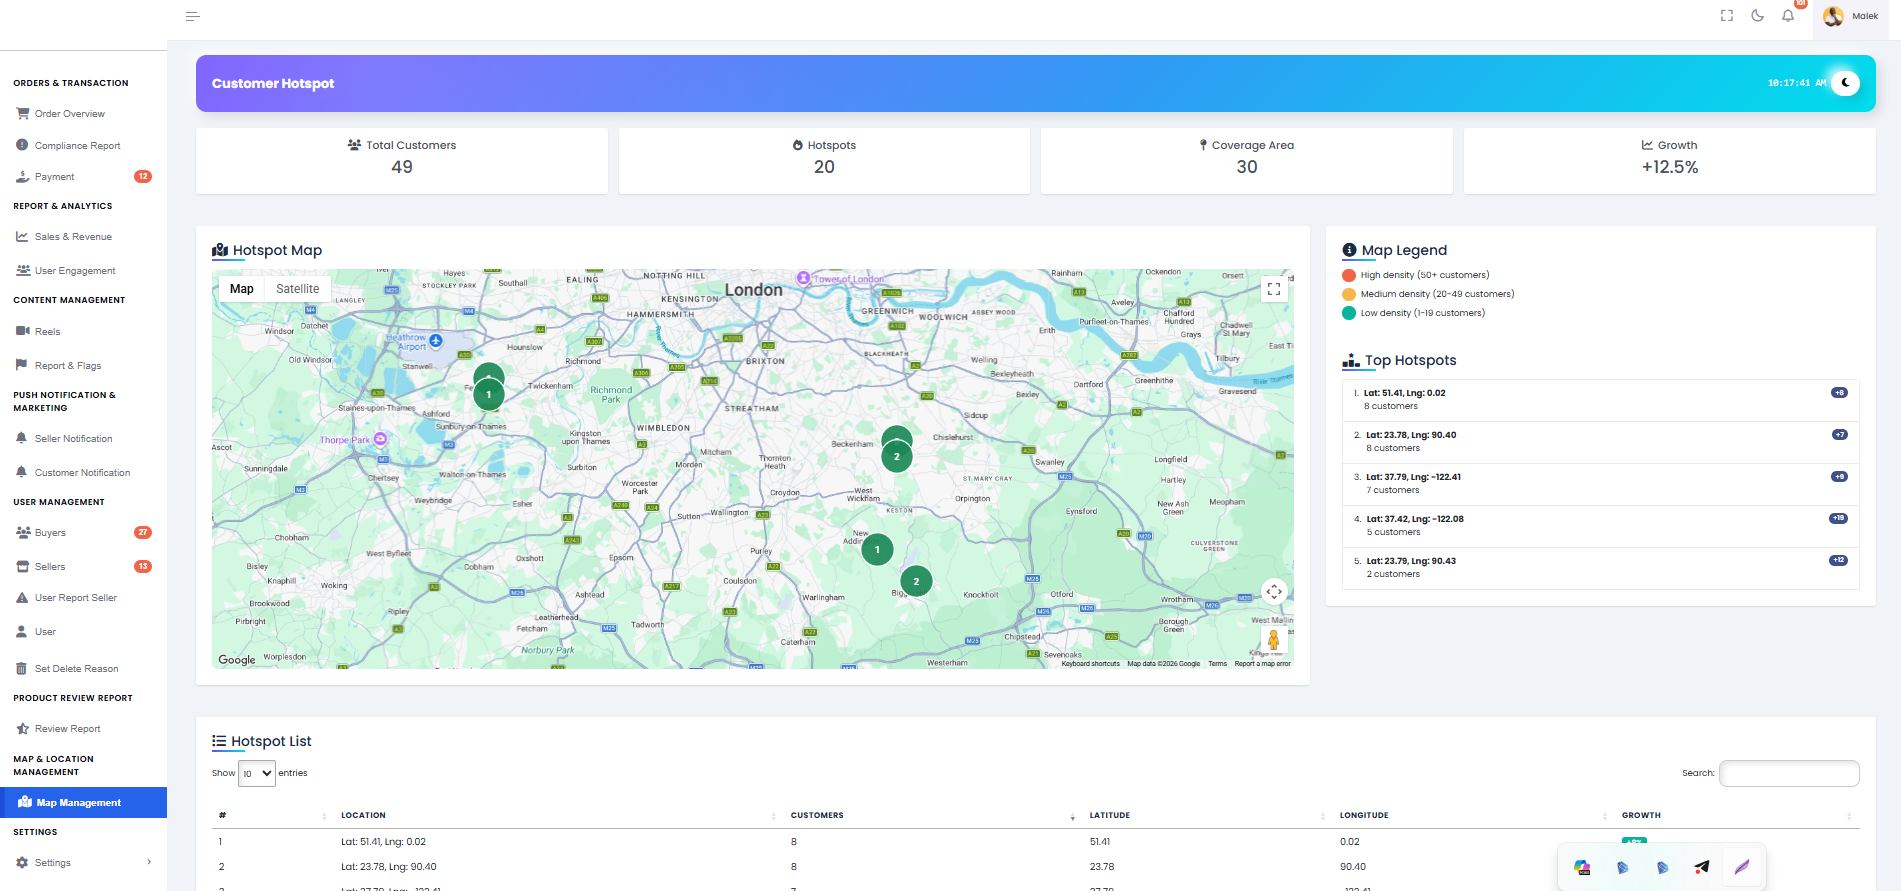The height and width of the screenshot is (891, 1901).
Task: Open the Show entries dropdown
Action: coord(257,773)
